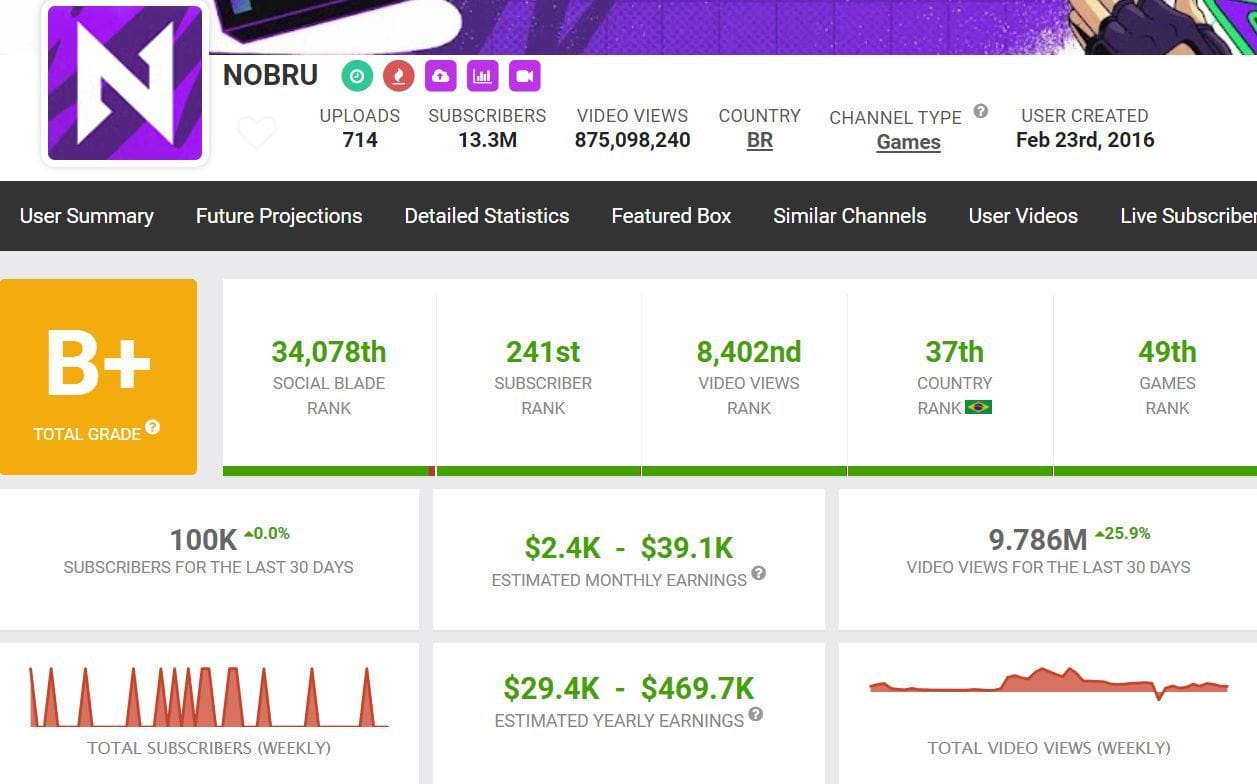Click the BR country link
This screenshot has height=784, width=1257.
click(760, 141)
